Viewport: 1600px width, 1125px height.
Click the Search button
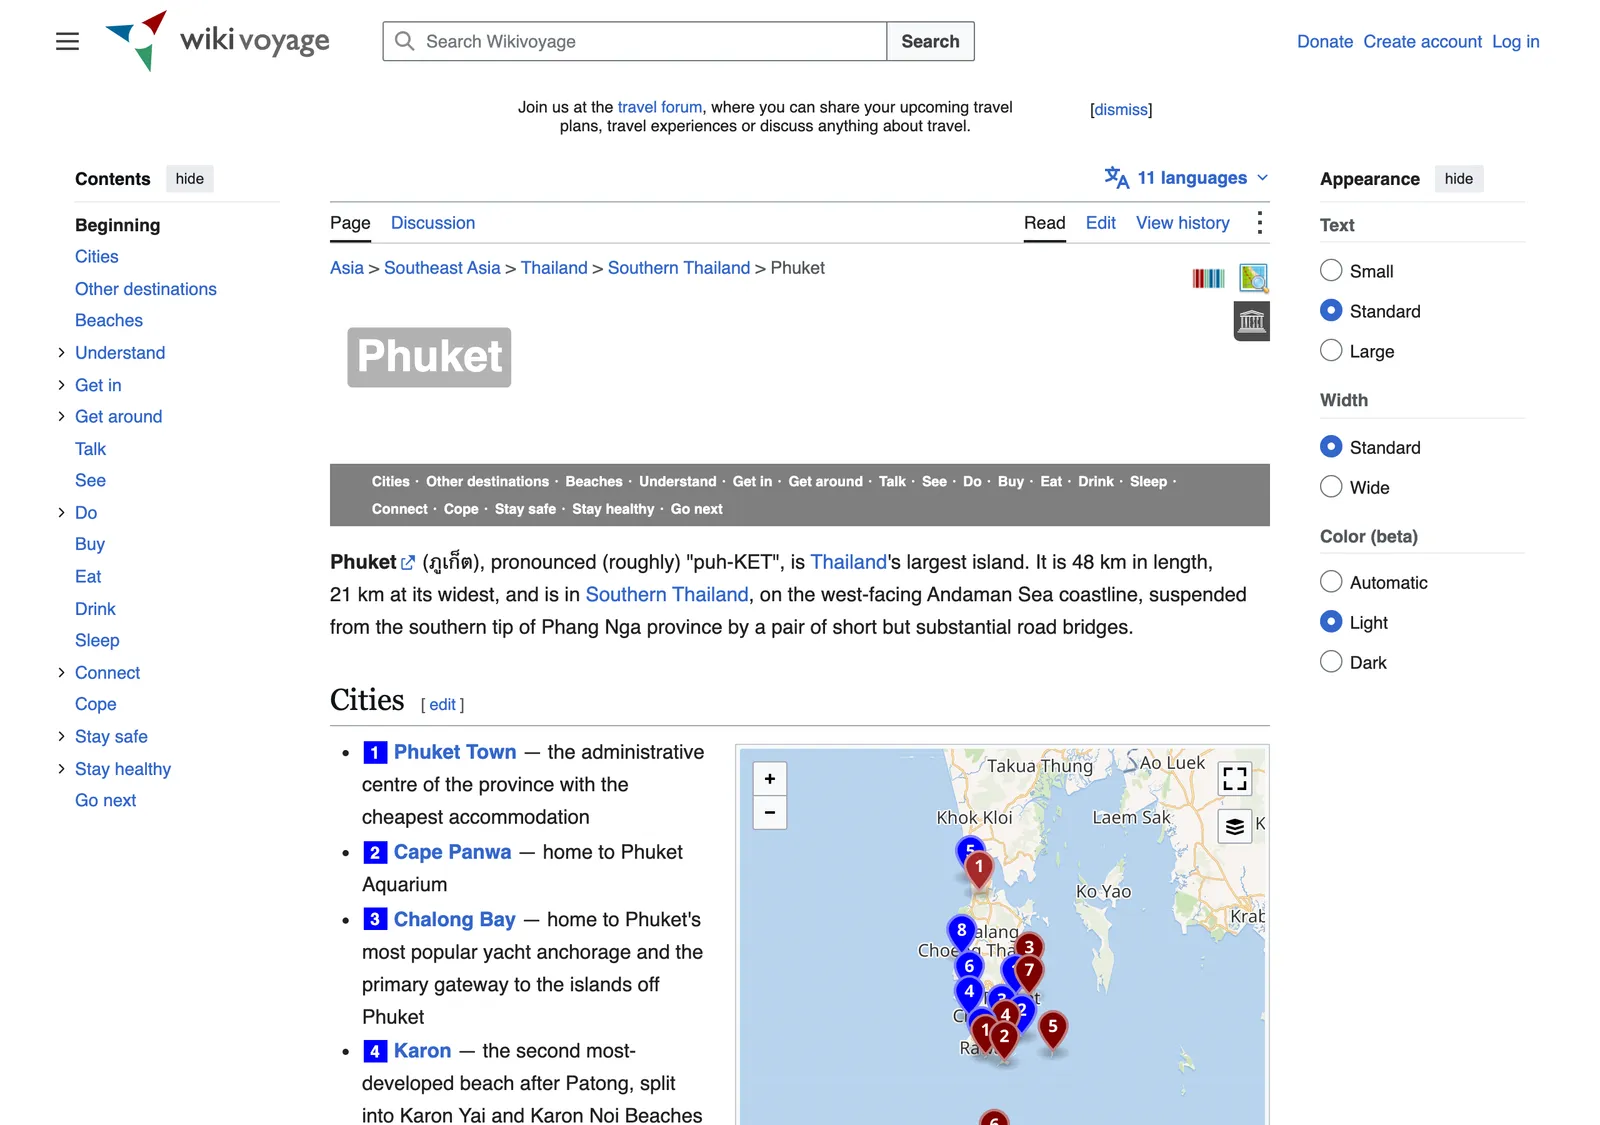[930, 41]
